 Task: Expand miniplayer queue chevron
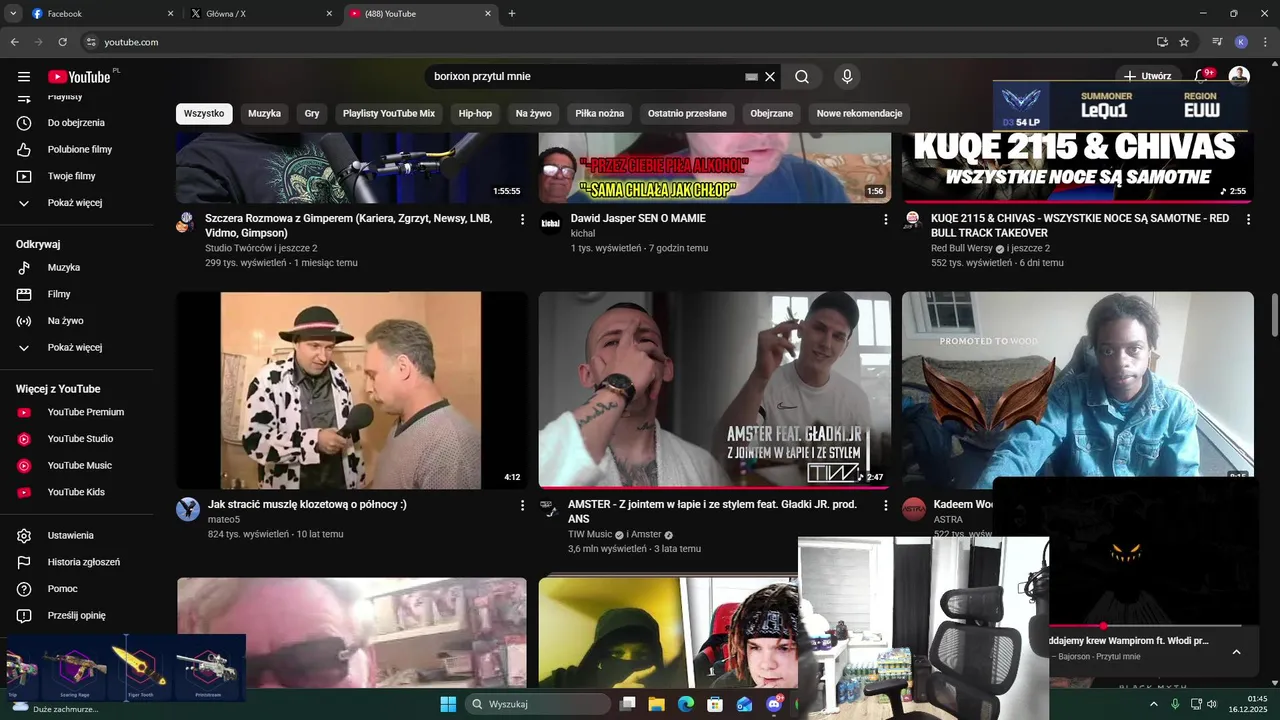(x=1236, y=652)
